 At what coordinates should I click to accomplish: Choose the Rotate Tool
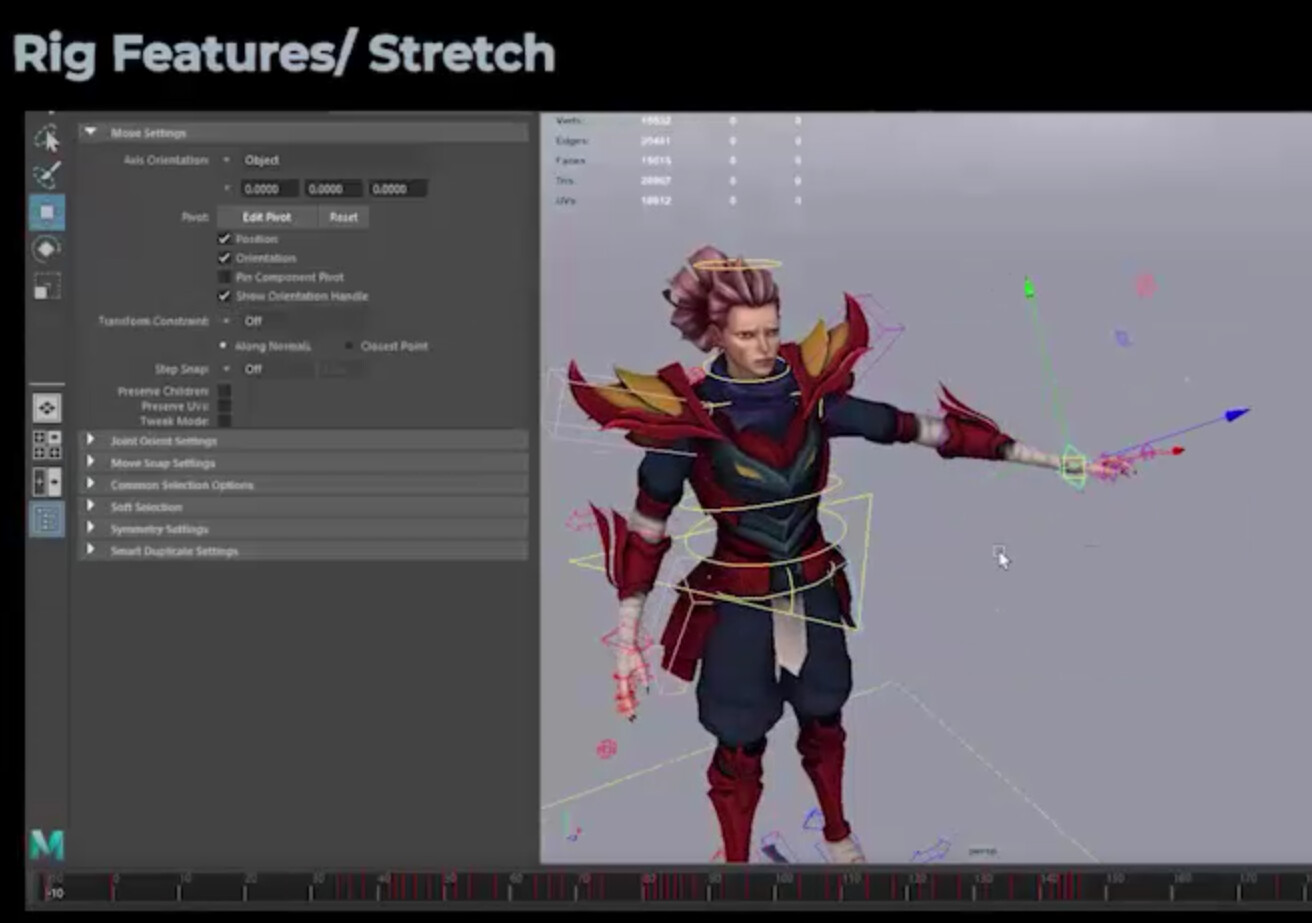click(x=45, y=250)
